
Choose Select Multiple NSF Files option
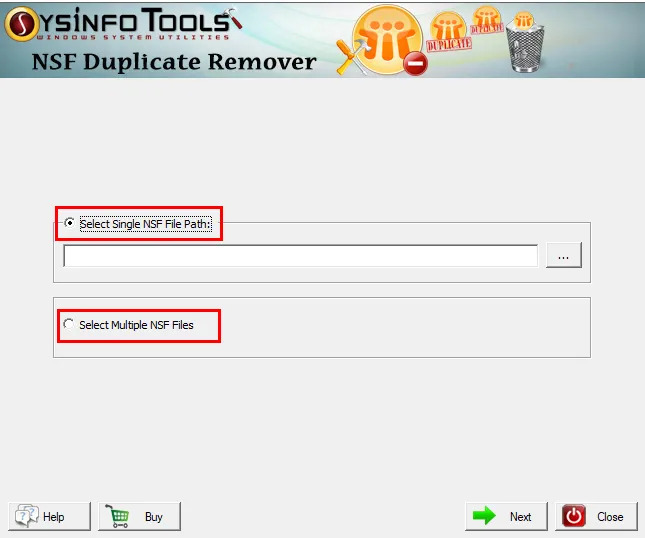point(69,324)
